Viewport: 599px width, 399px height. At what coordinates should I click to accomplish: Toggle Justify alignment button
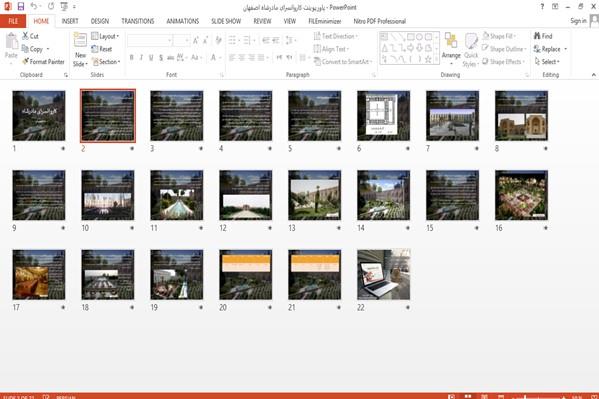(261, 57)
